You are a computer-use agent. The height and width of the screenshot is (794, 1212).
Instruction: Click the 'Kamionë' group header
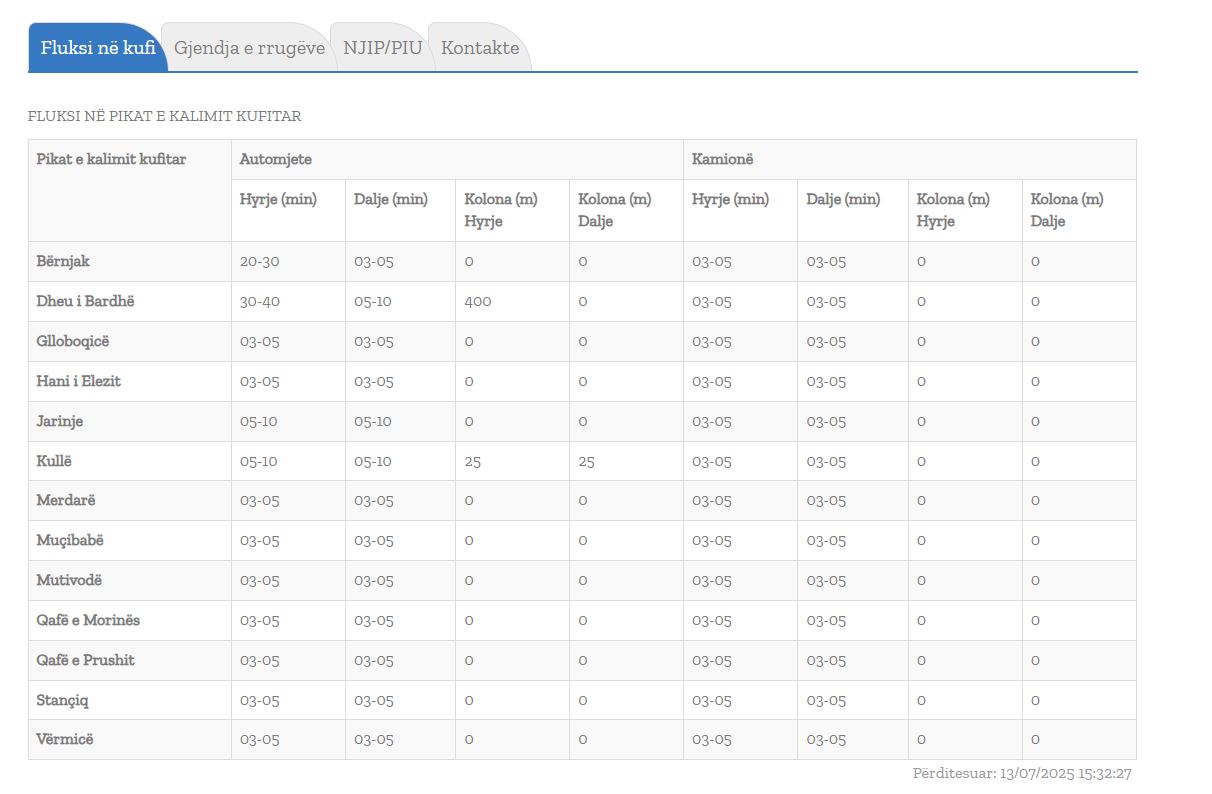pos(722,159)
